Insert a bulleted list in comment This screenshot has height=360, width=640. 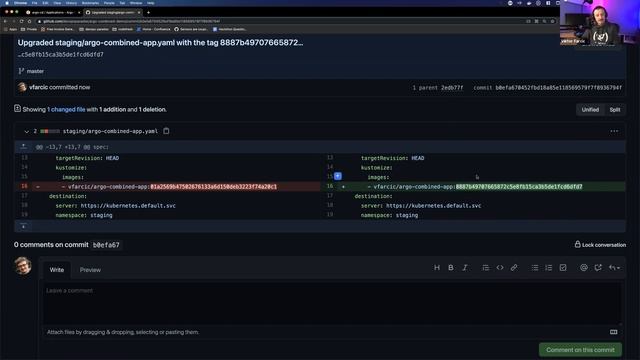coord(535,268)
